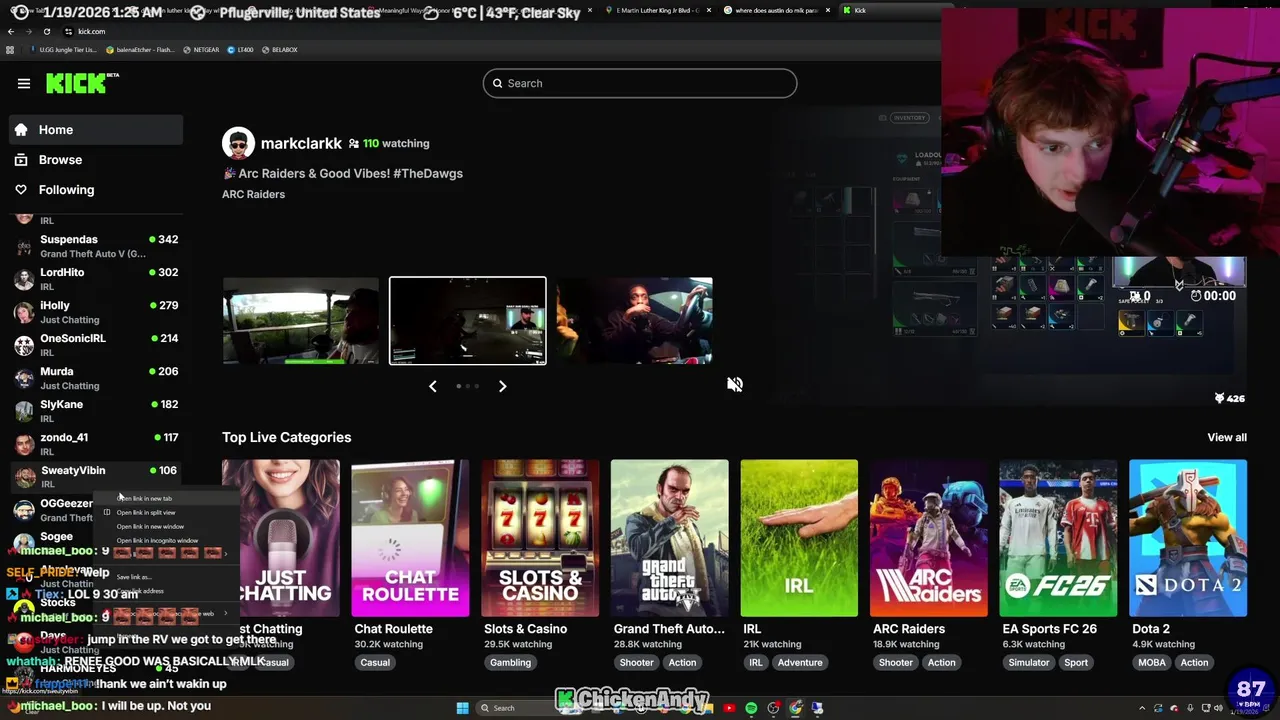Open Browse in sidebar
1280x720 pixels.
96,160
